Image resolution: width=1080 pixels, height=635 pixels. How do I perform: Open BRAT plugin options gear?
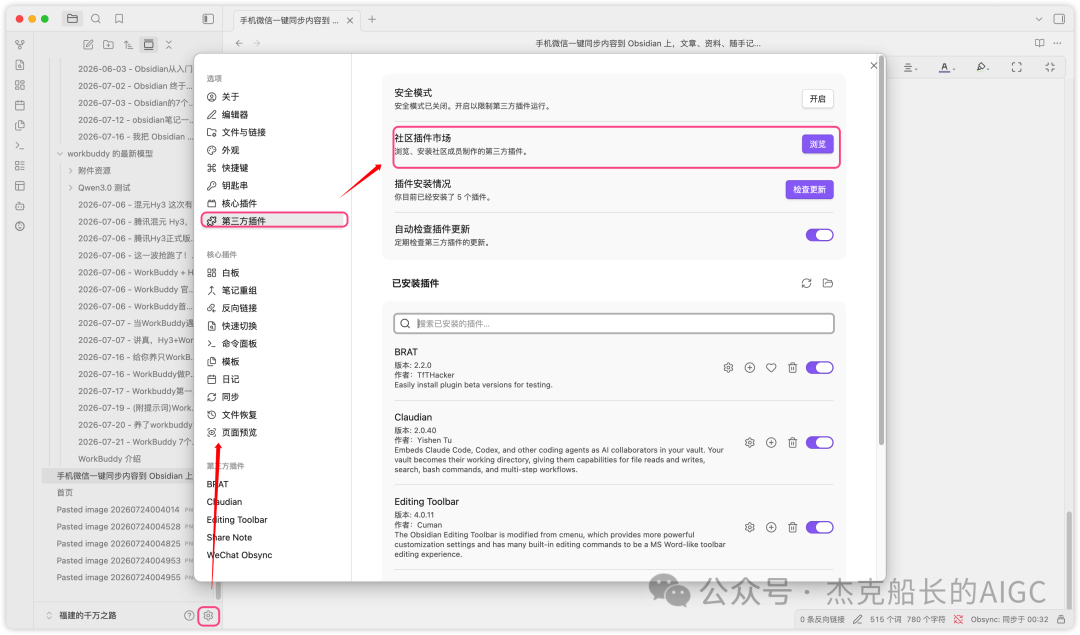(728, 368)
